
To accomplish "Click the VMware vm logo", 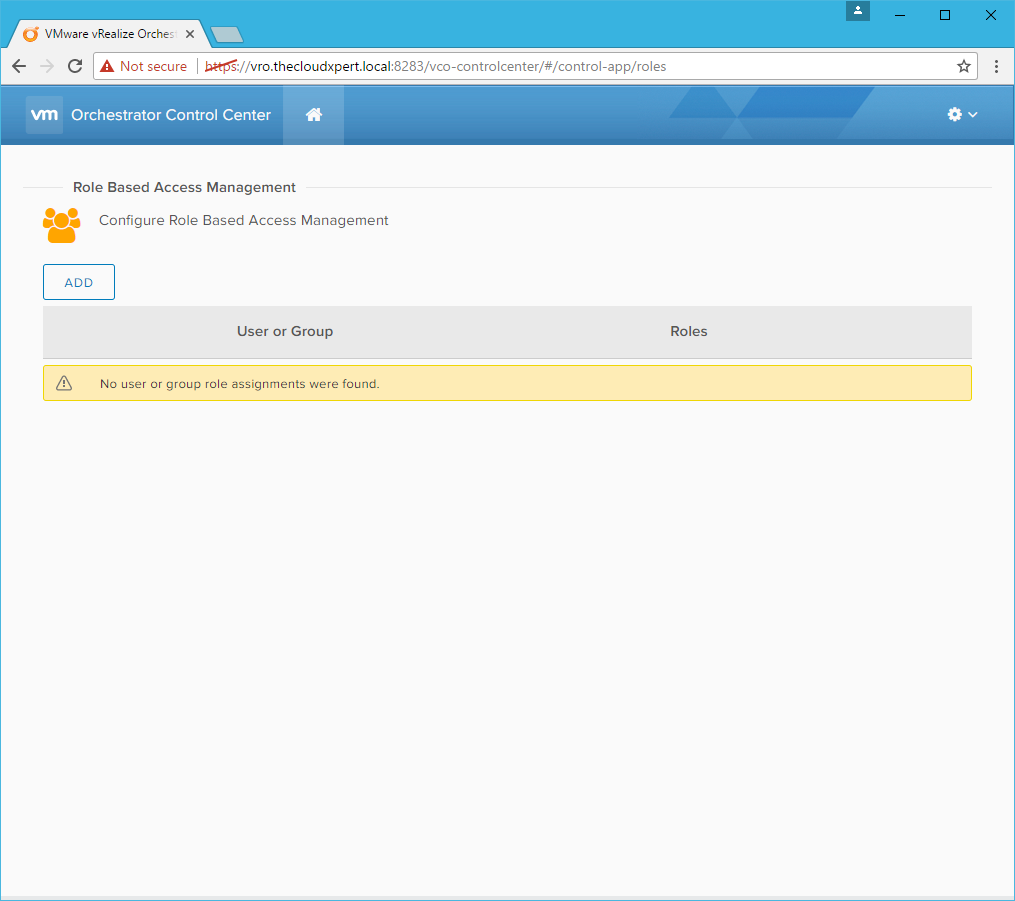I will point(45,115).
